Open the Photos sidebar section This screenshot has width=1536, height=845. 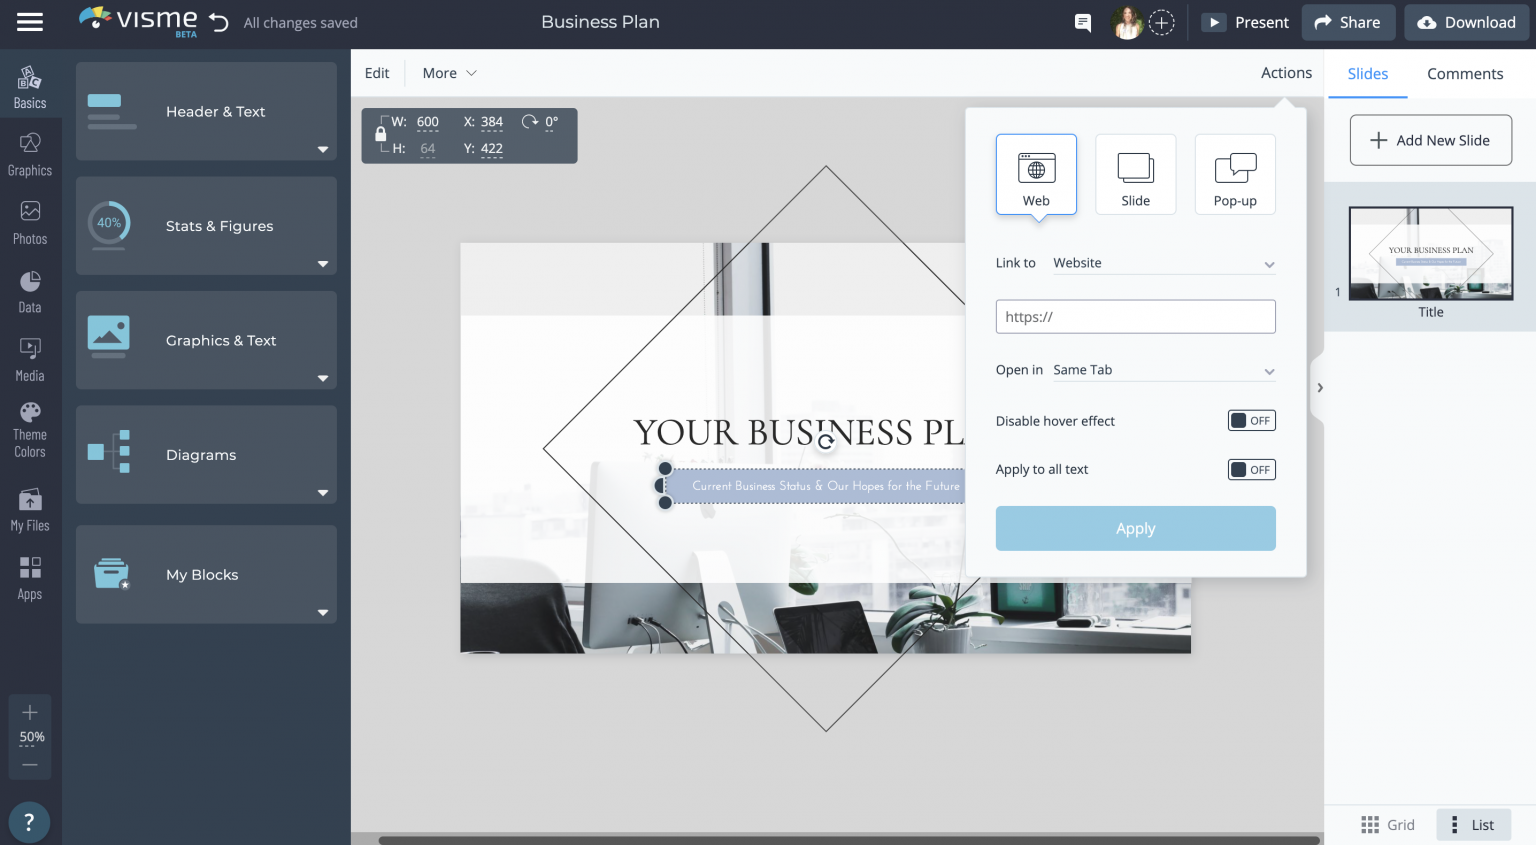30,223
